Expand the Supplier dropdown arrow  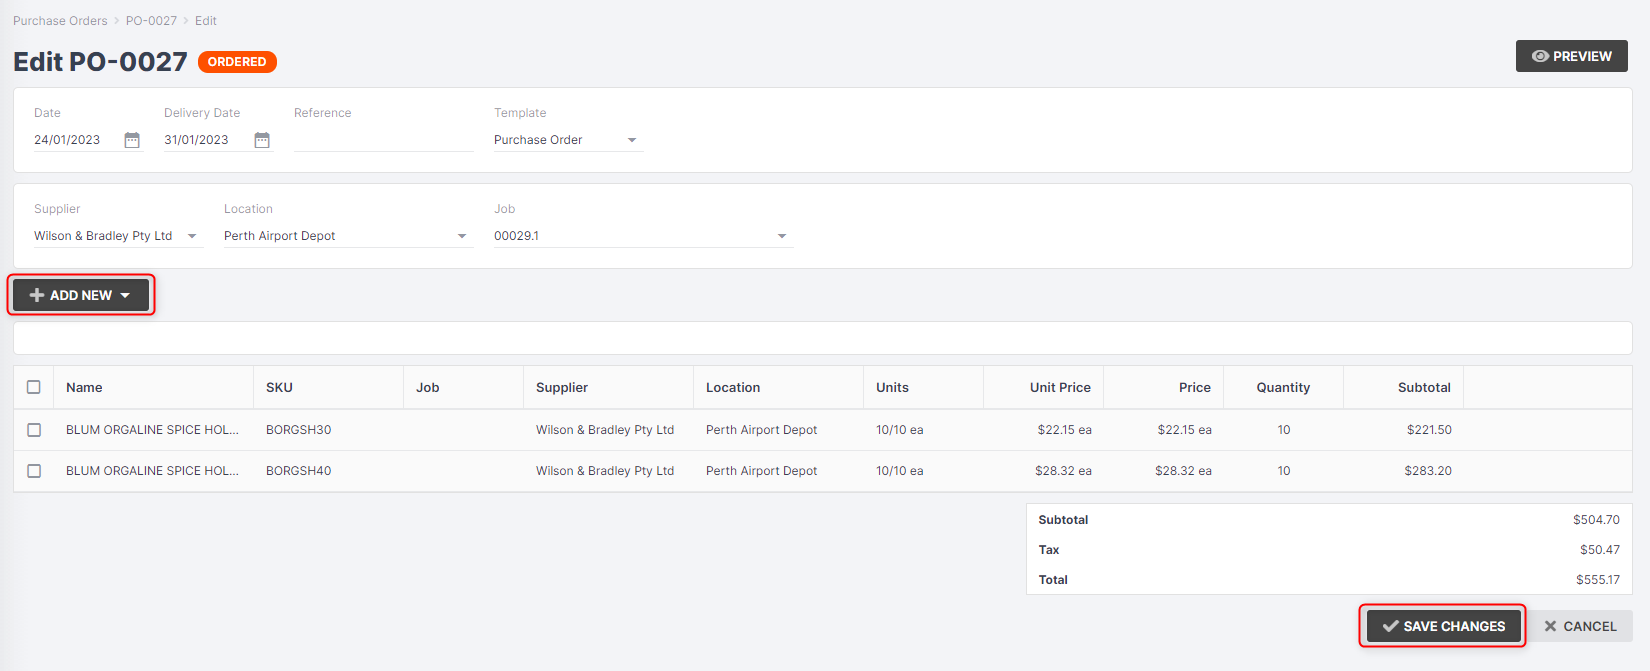click(x=192, y=236)
